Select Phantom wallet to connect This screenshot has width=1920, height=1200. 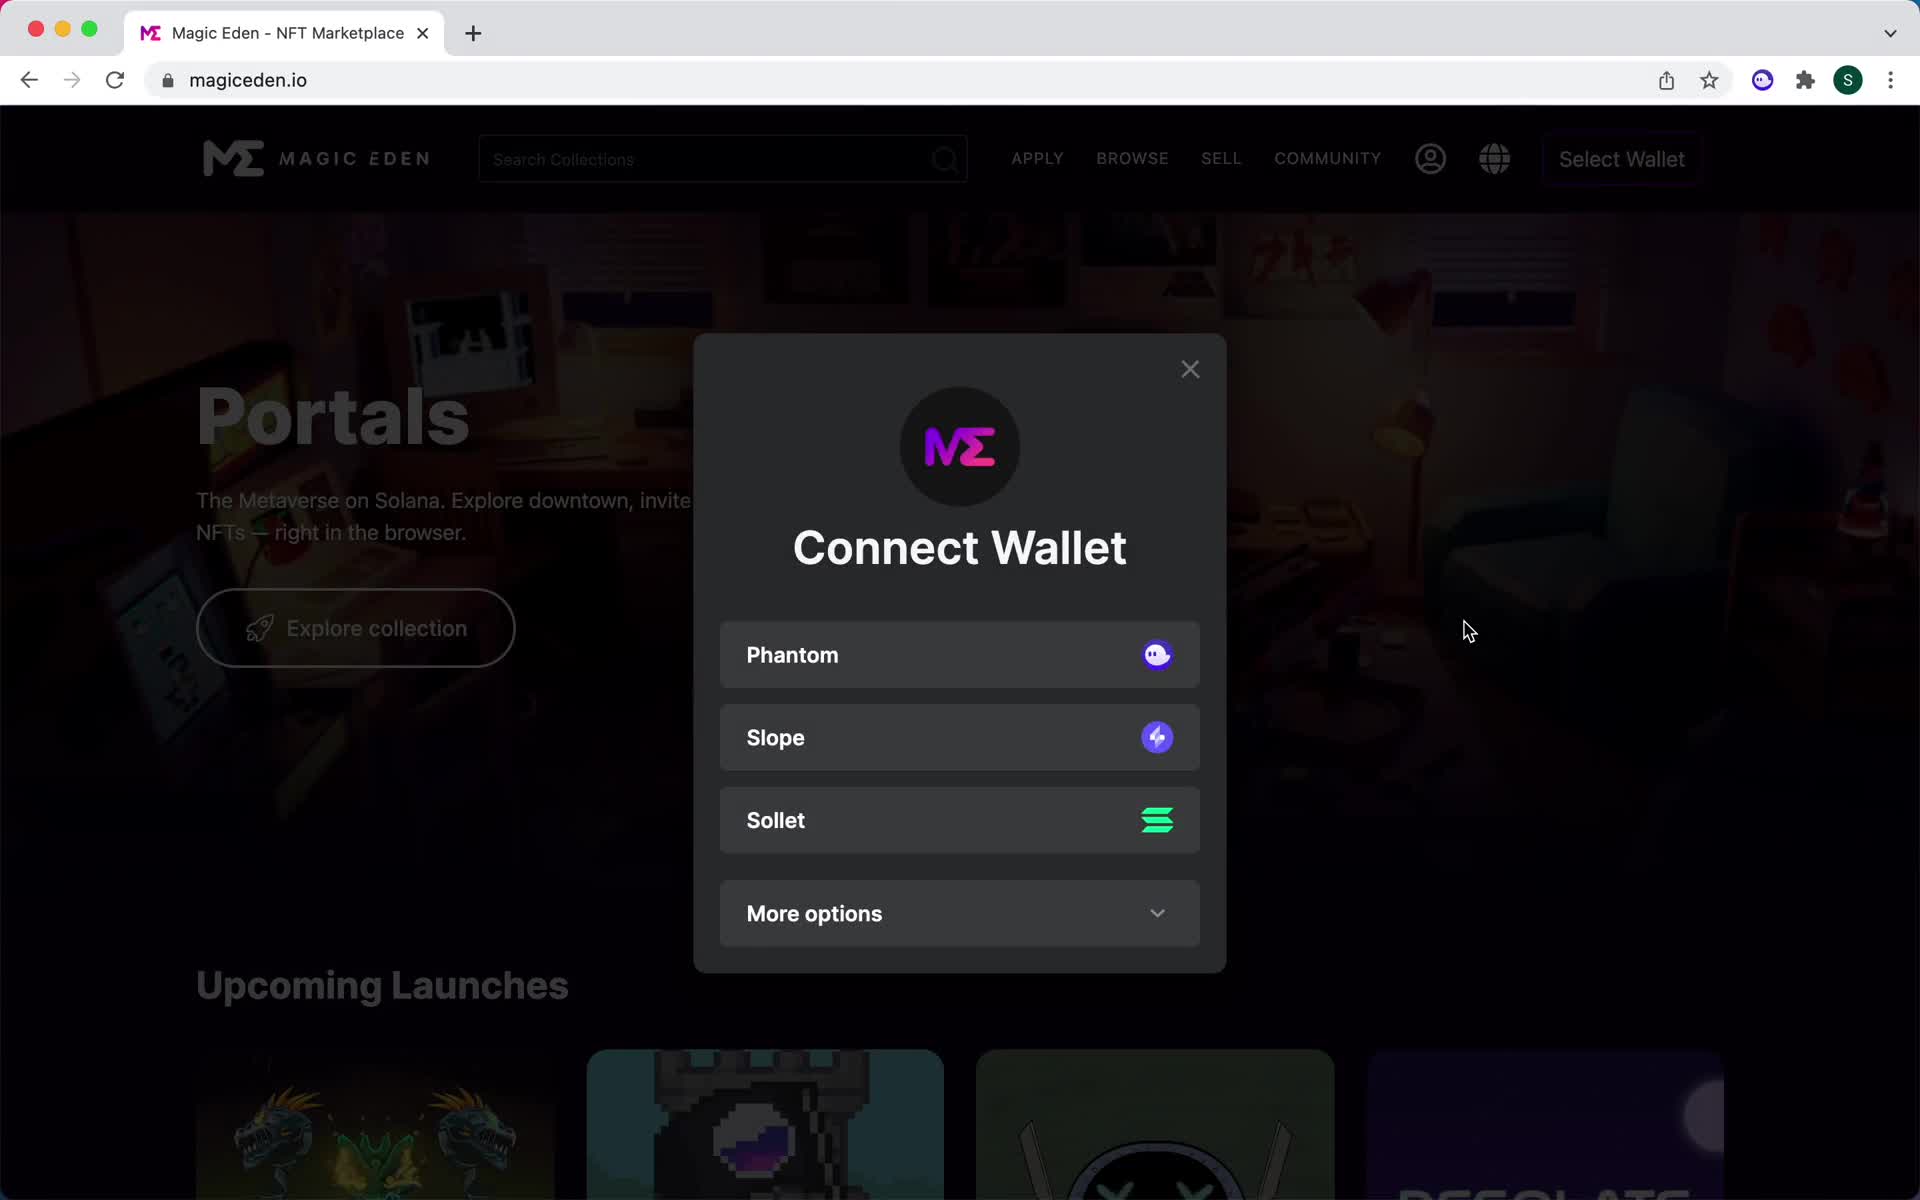959,654
